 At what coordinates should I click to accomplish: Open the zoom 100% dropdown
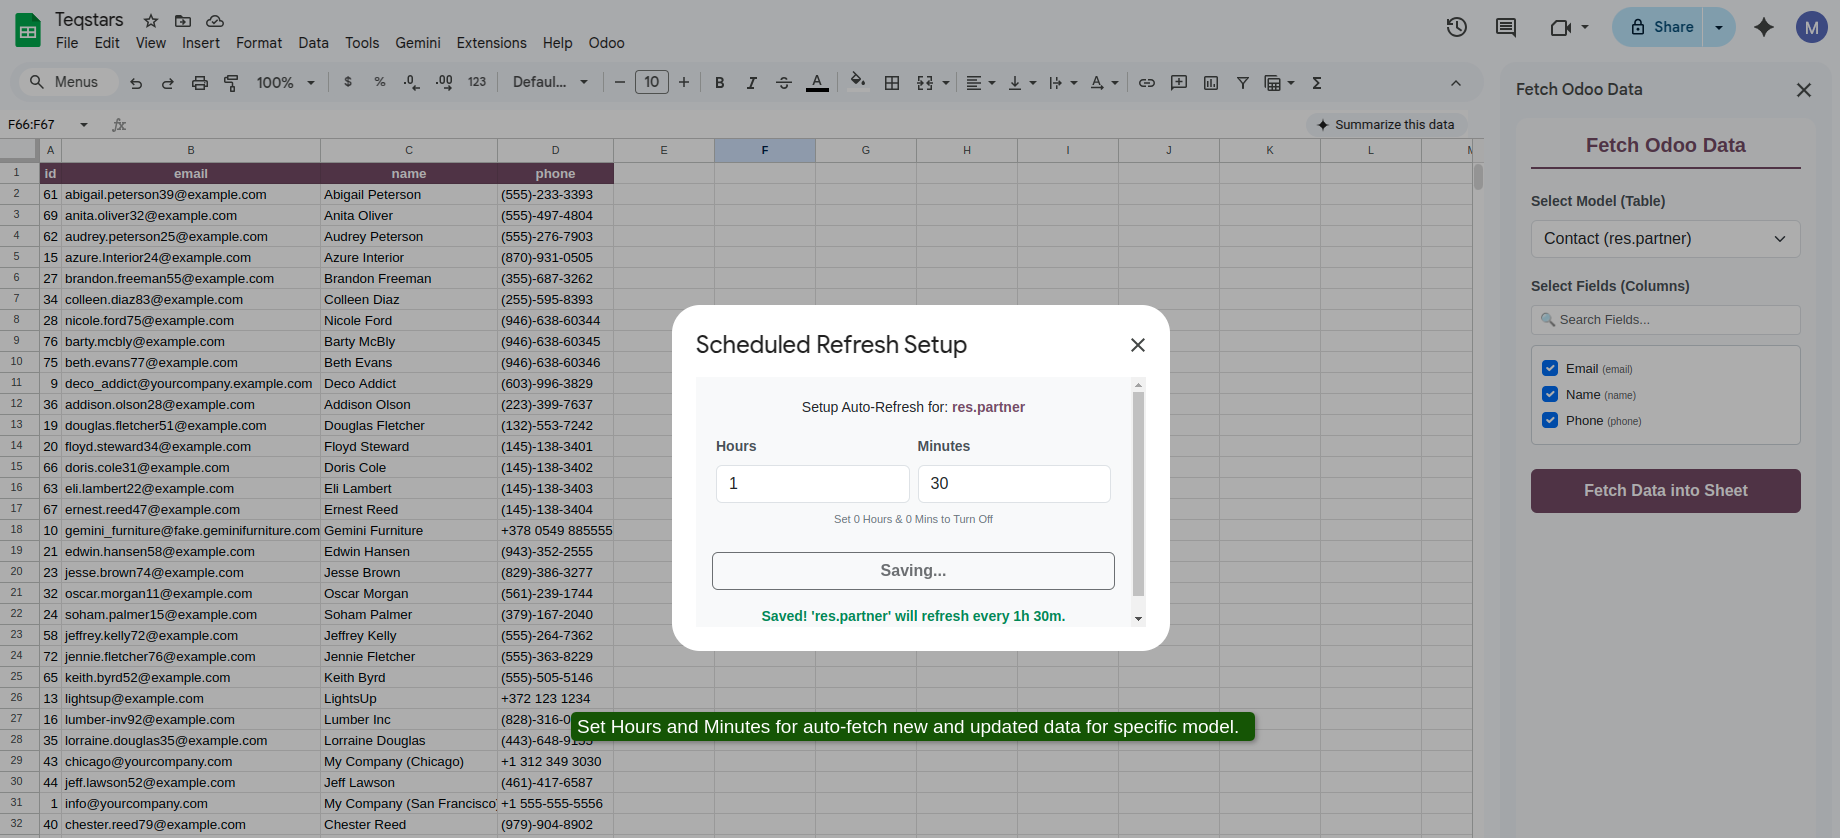(286, 83)
